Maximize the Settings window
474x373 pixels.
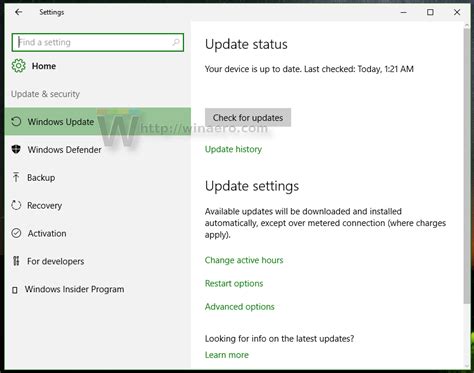click(x=430, y=12)
